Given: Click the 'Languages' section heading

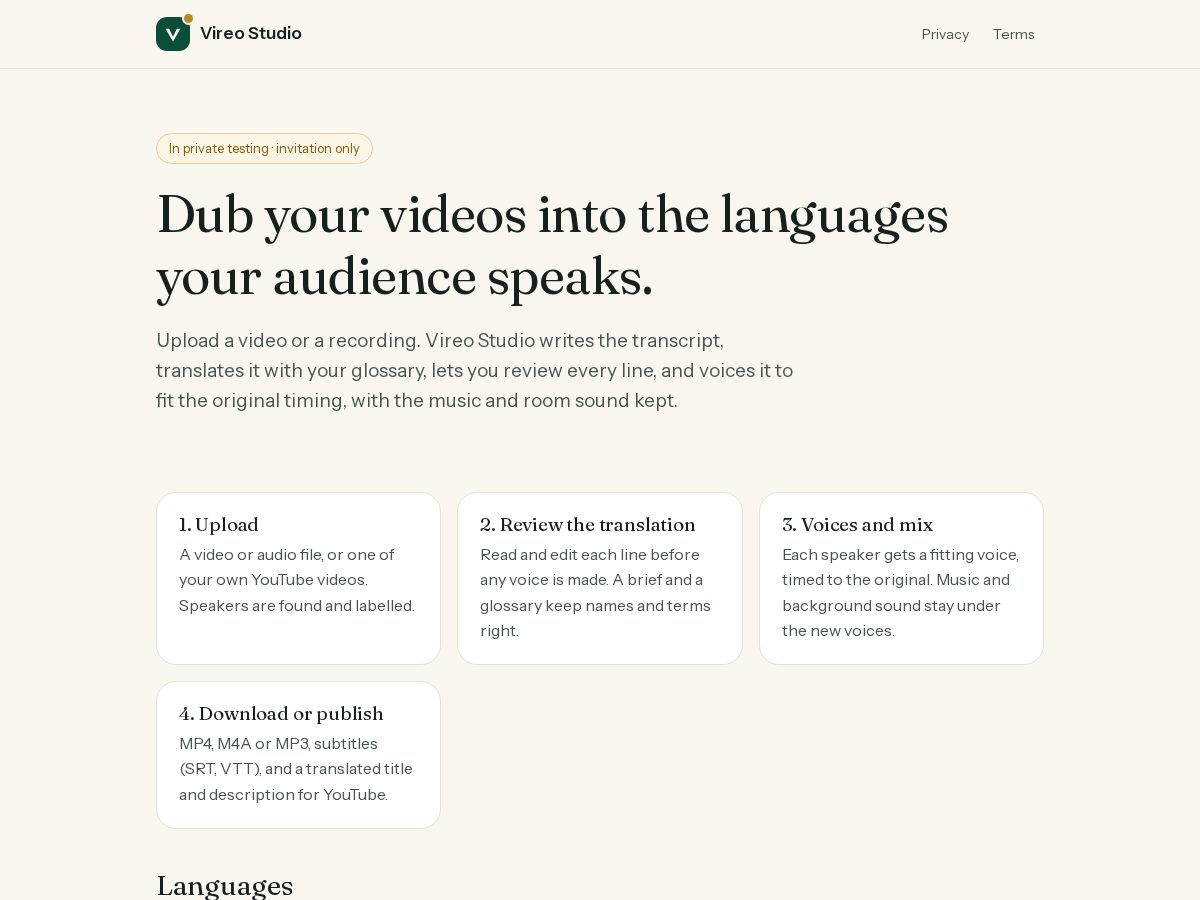Looking at the screenshot, I should click(x=225, y=886).
